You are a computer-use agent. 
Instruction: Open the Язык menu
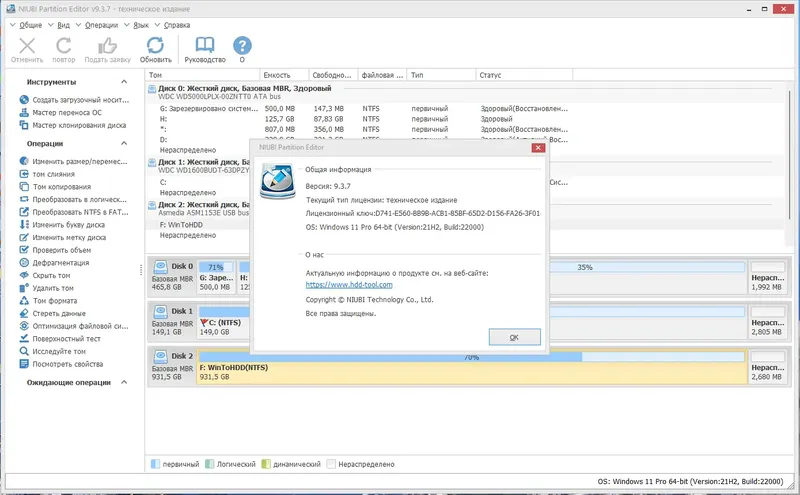(x=141, y=25)
